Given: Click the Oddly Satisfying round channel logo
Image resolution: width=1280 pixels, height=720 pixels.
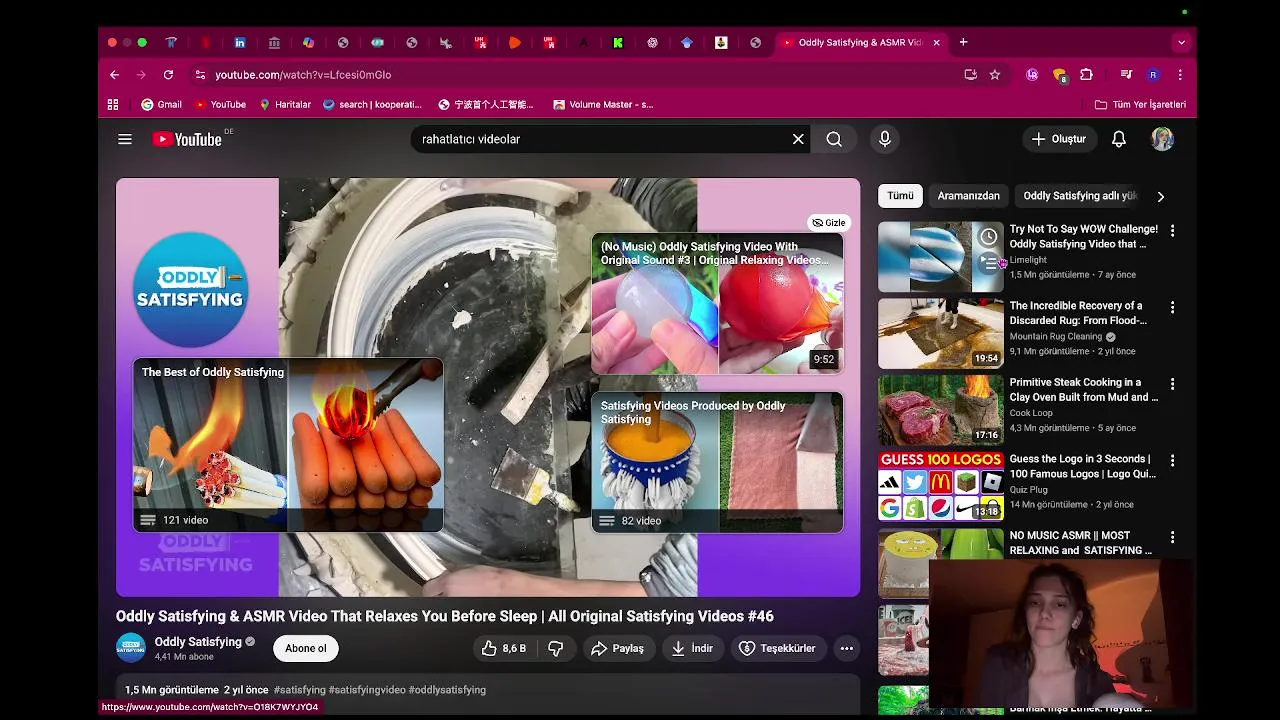Looking at the screenshot, I should (x=190, y=290).
